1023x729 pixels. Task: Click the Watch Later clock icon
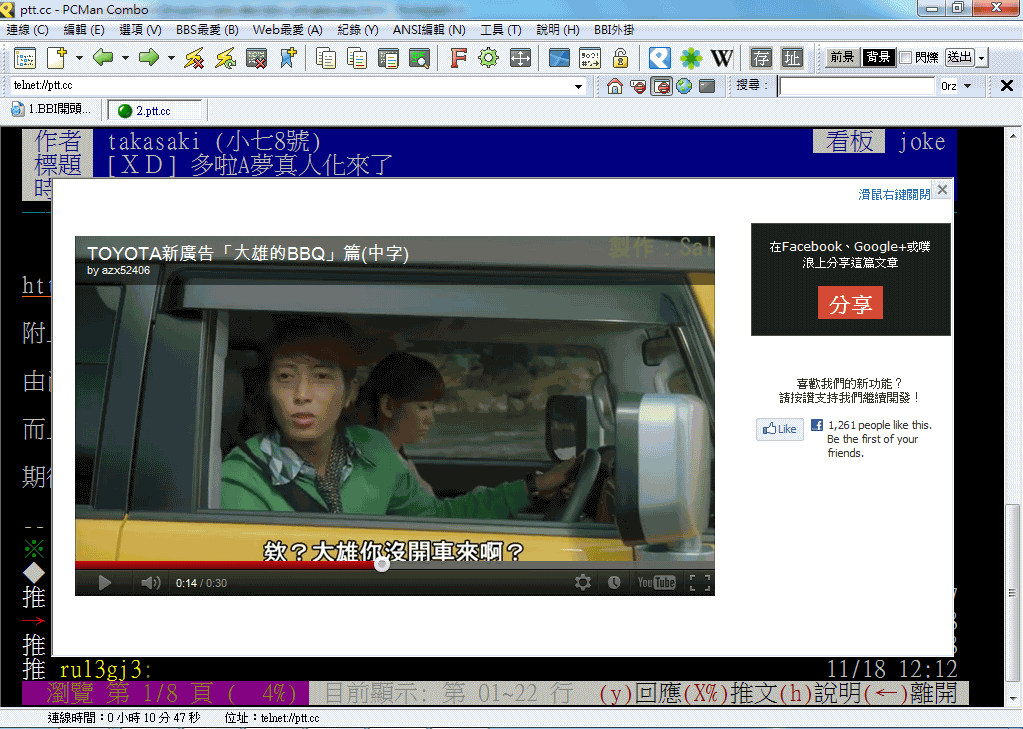(x=614, y=582)
